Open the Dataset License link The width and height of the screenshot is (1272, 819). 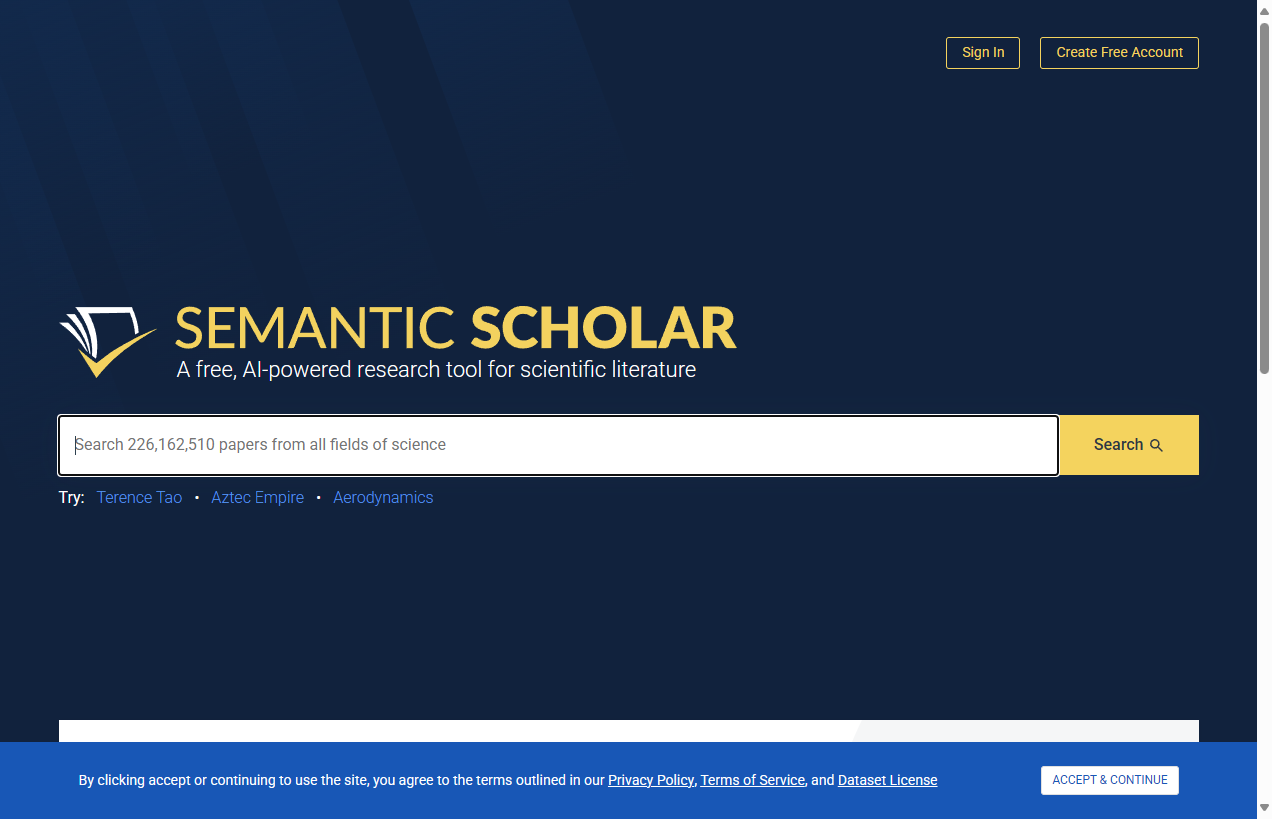pyautogui.click(x=887, y=780)
